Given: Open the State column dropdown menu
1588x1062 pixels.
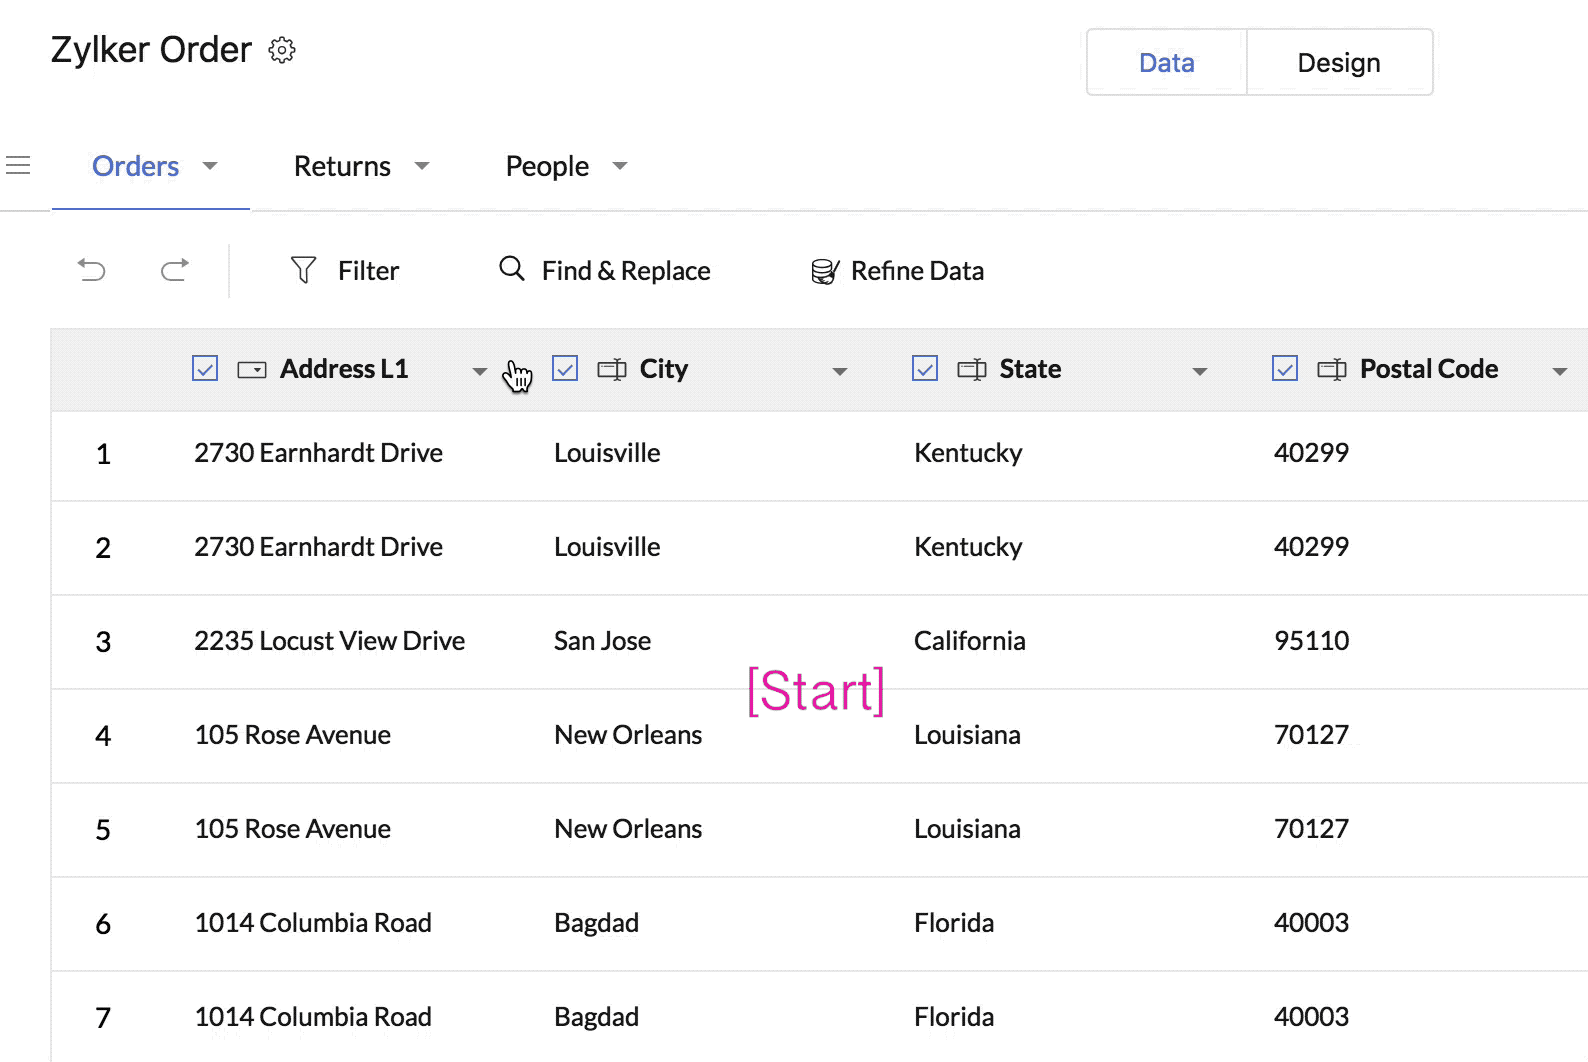Looking at the screenshot, I should click(1200, 371).
